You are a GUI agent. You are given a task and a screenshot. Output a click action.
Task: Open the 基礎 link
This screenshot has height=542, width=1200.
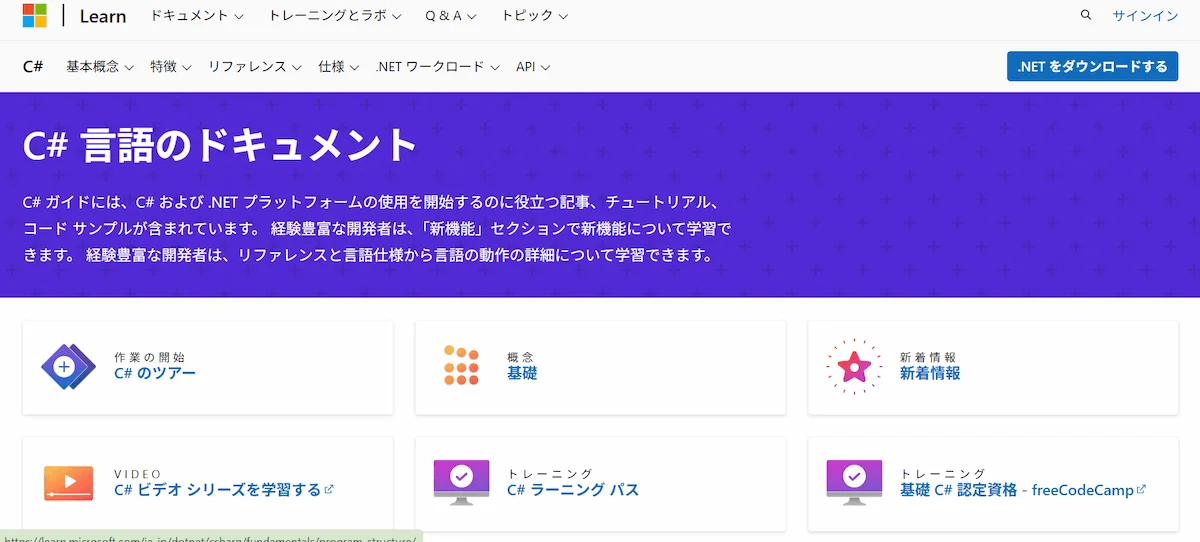[x=522, y=373]
